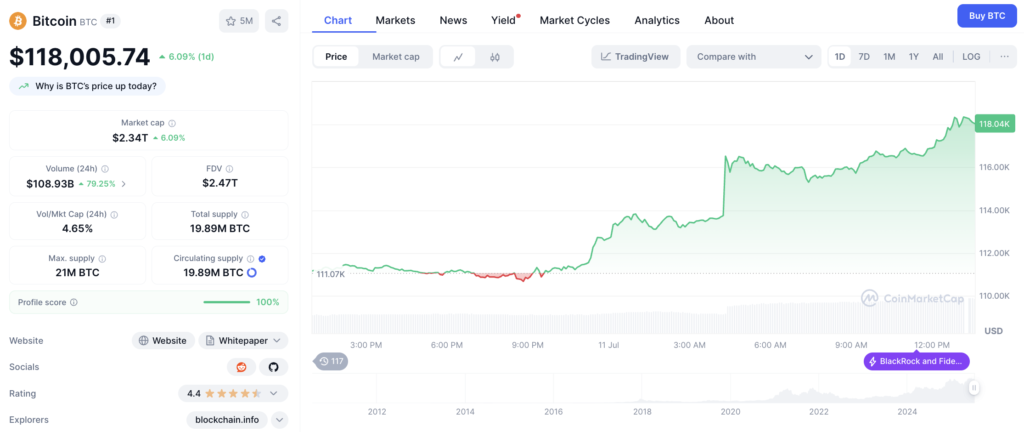Click the 4.65% Vol/Mkt Cap value
Image resolution: width=1024 pixels, height=432 pixels.
pos(78,228)
